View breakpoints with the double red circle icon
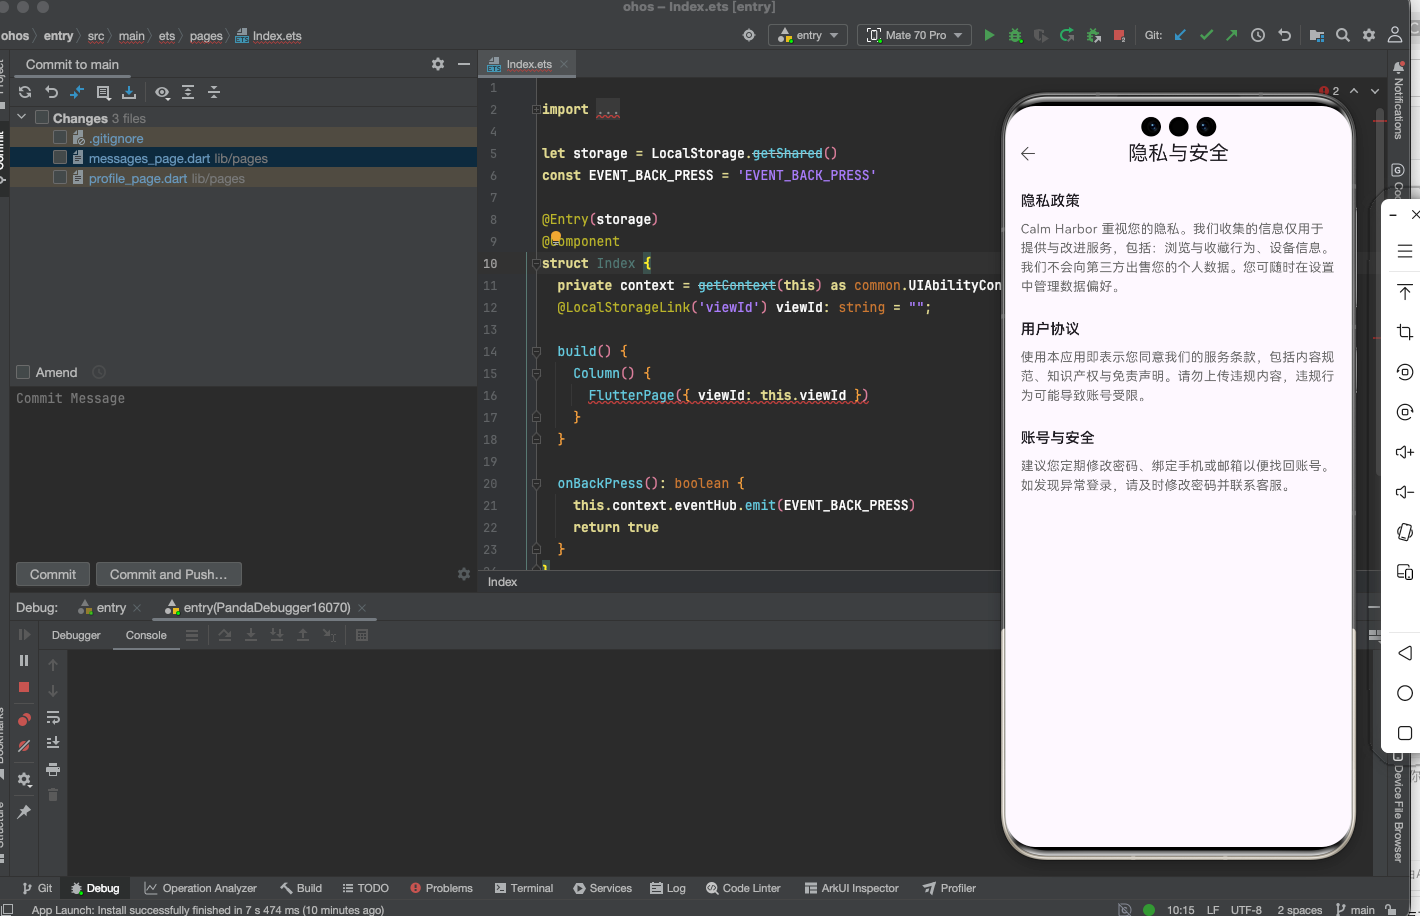Screen dimensions: 1420x916 (x=24, y=719)
